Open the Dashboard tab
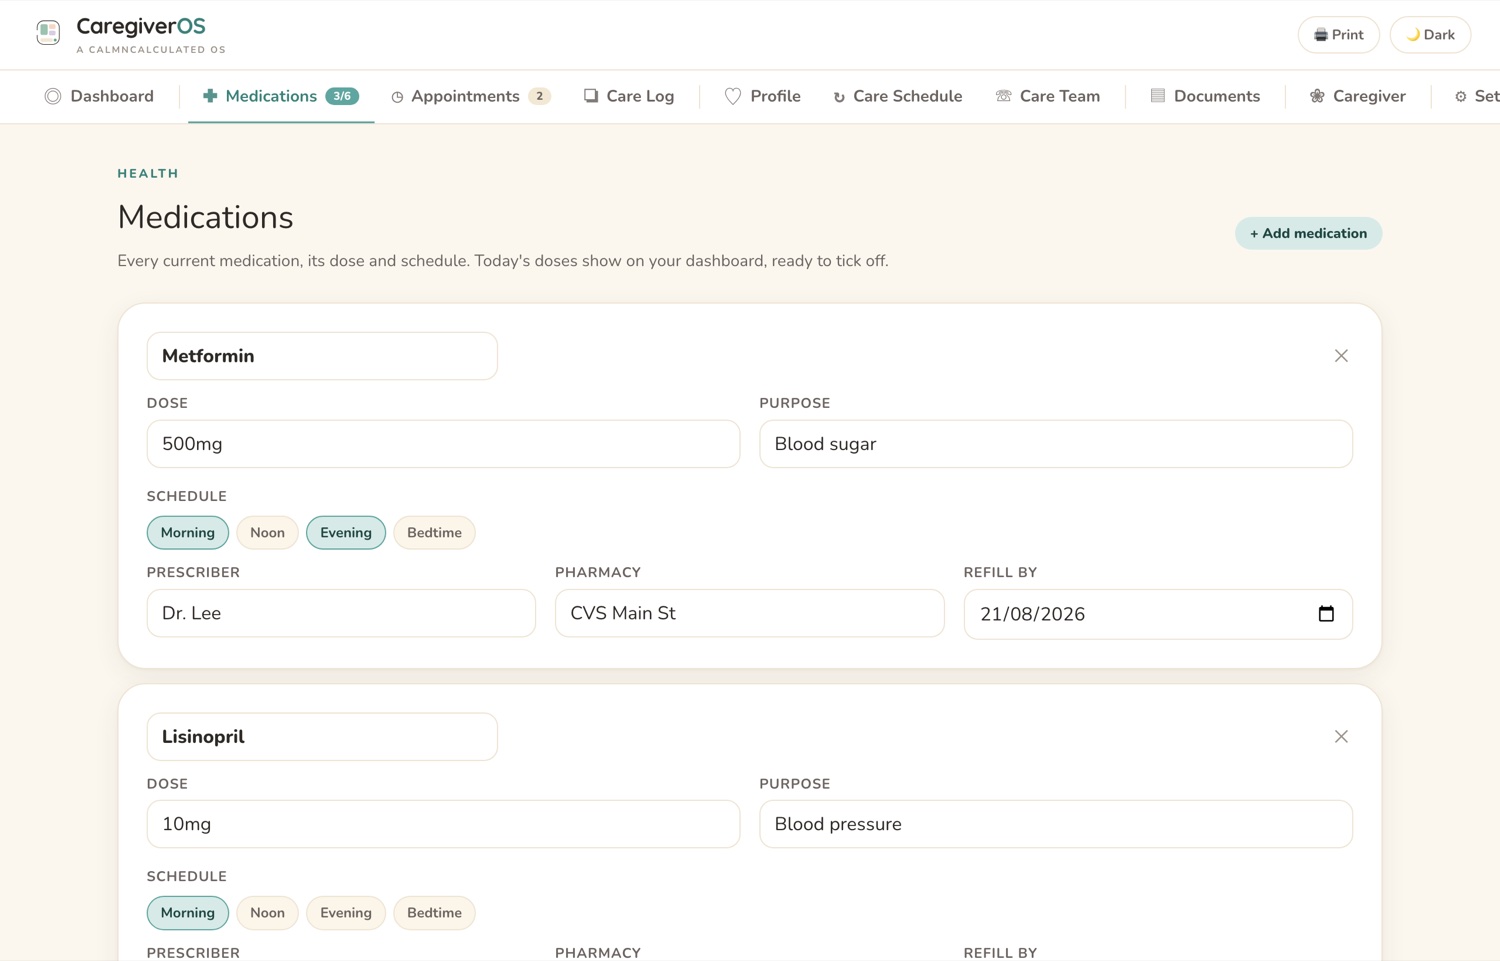 point(99,96)
